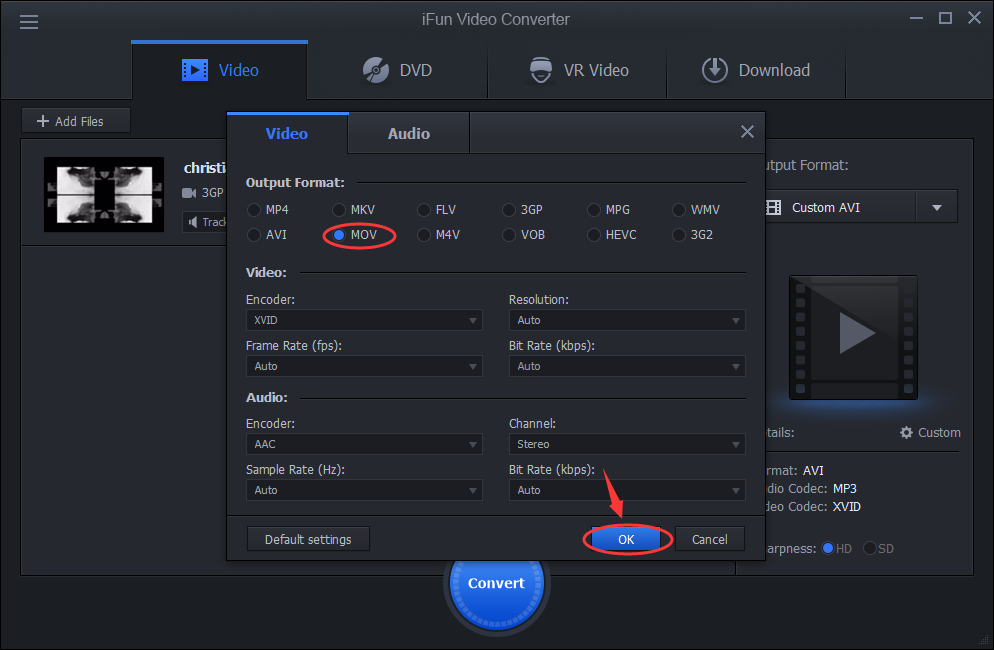Image resolution: width=994 pixels, height=650 pixels.
Task: Select MKV output format
Action: coord(354,210)
